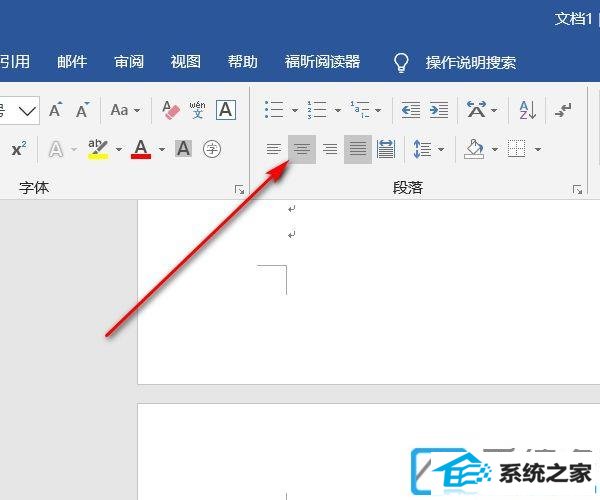
Task: Toggle show paragraph marks
Action: pos(563,110)
